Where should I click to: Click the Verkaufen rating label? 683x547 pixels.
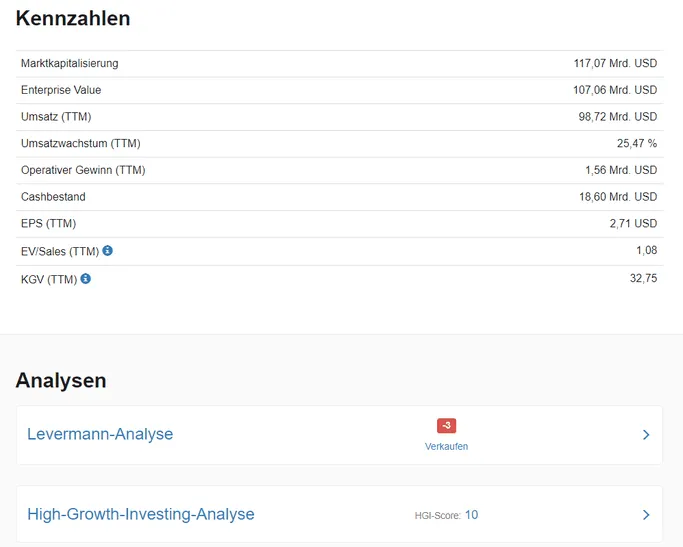[446, 446]
